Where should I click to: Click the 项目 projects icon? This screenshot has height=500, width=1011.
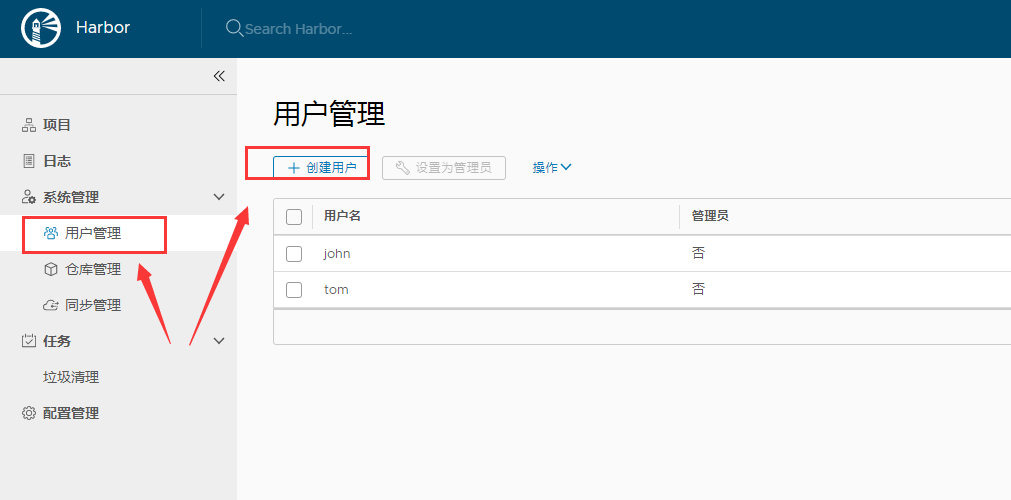pyautogui.click(x=28, y=125)
